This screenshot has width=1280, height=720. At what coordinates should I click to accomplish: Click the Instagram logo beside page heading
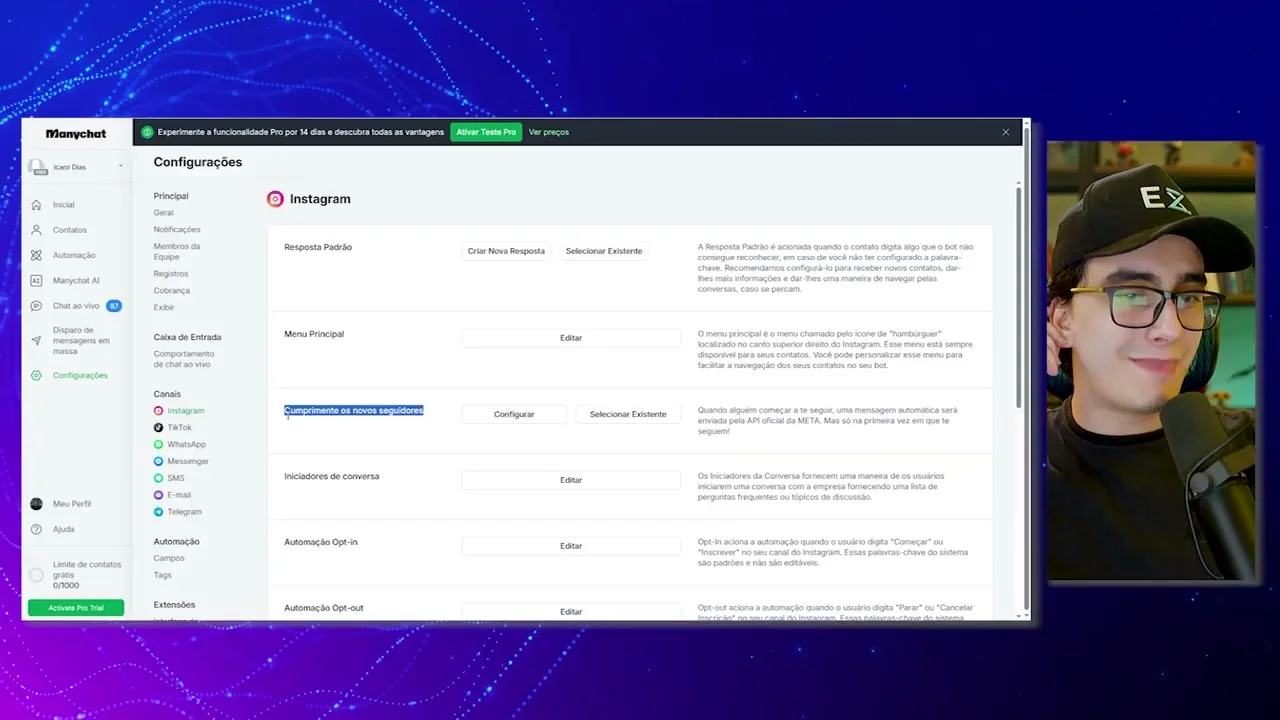pyautogui.click(x=275, y=199)
